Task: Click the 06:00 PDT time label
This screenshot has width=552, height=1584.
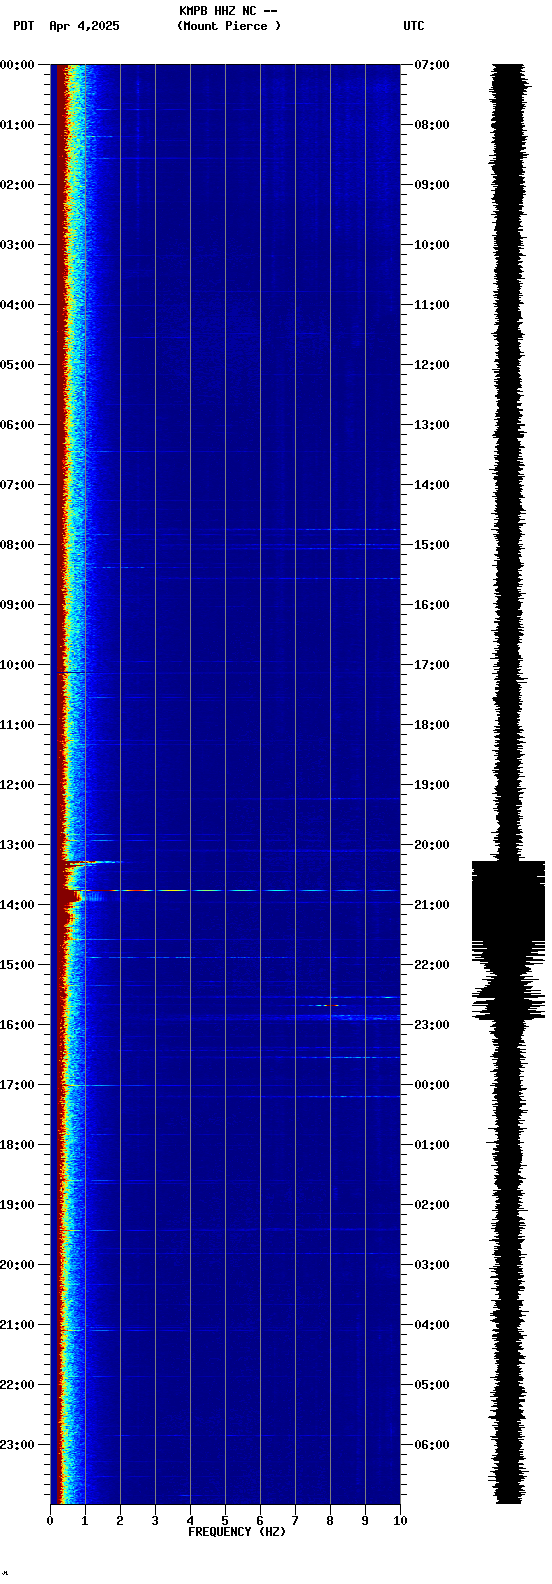Action: click(18, 425)
